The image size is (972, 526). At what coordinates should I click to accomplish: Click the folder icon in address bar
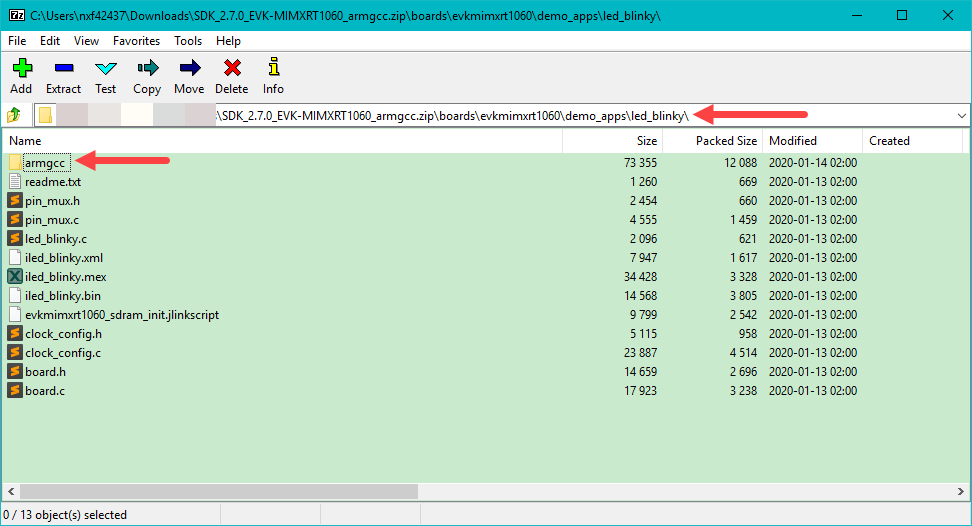coord(45,115)
